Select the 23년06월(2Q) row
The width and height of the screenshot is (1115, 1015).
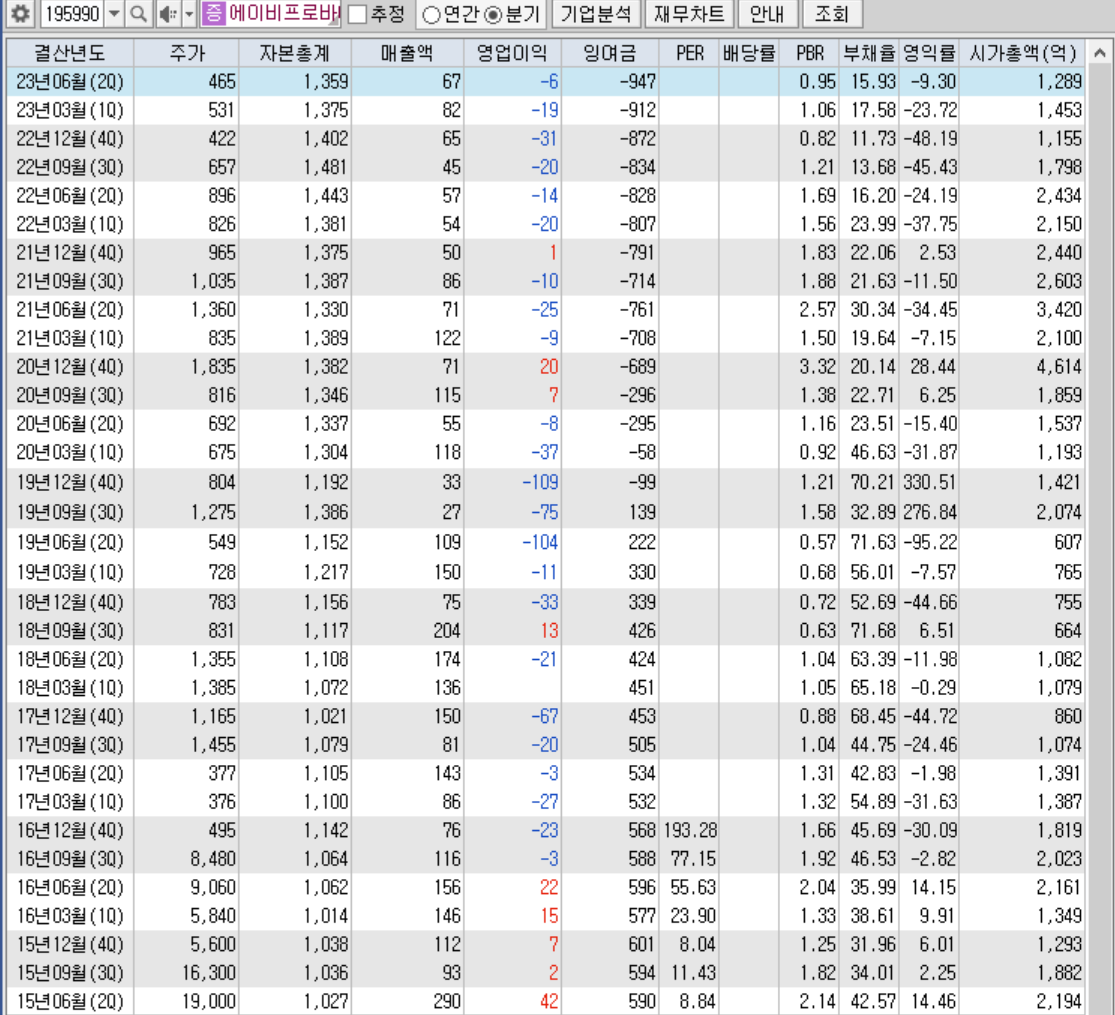[545, 82]
